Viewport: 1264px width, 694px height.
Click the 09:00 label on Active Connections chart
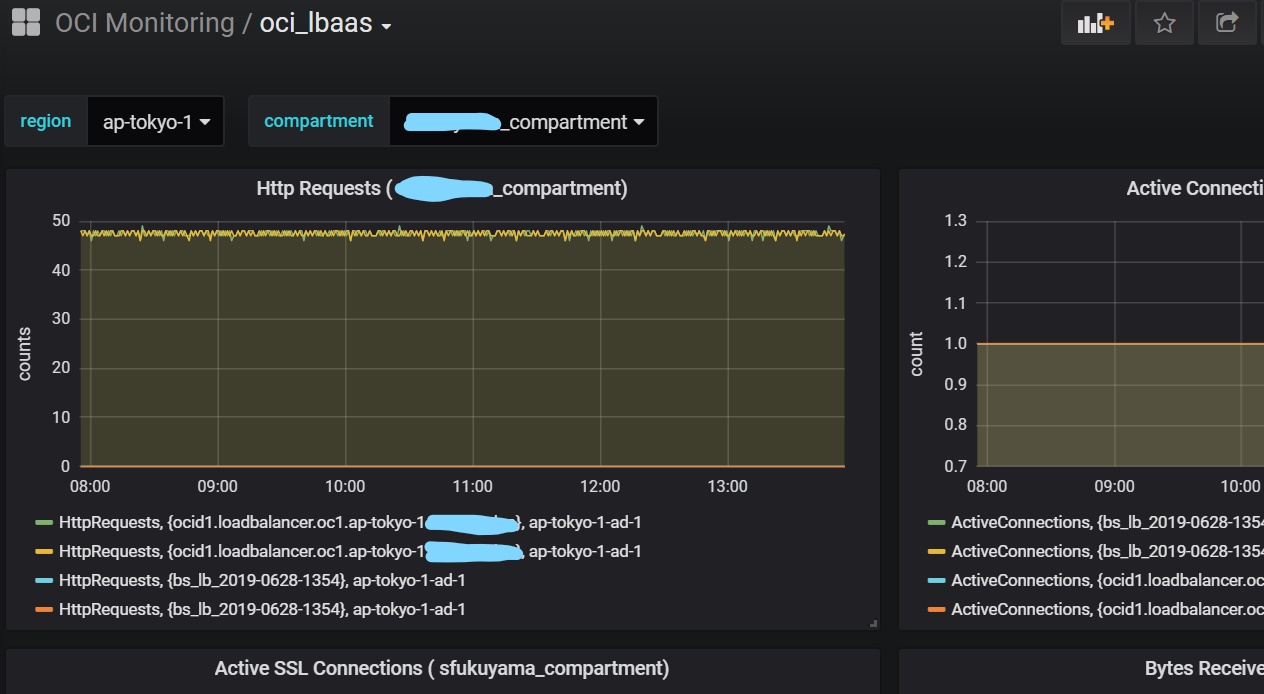1114,487
